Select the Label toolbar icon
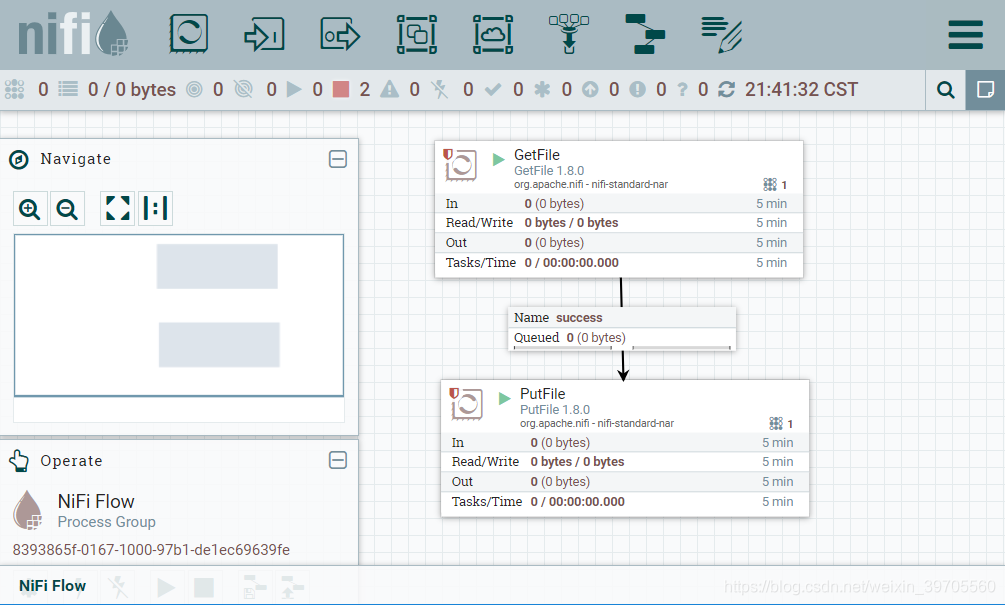 pyautogui.click(x=722, y=35)
